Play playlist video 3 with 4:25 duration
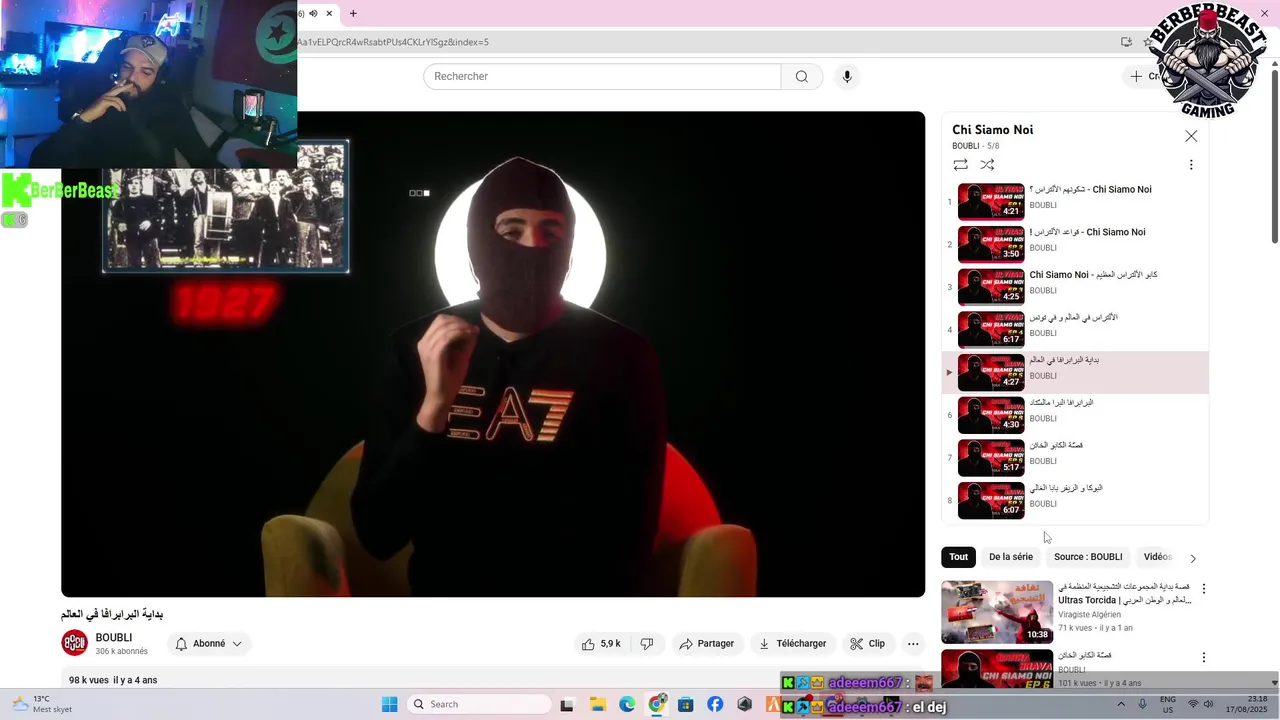 (x=991, y=287)
